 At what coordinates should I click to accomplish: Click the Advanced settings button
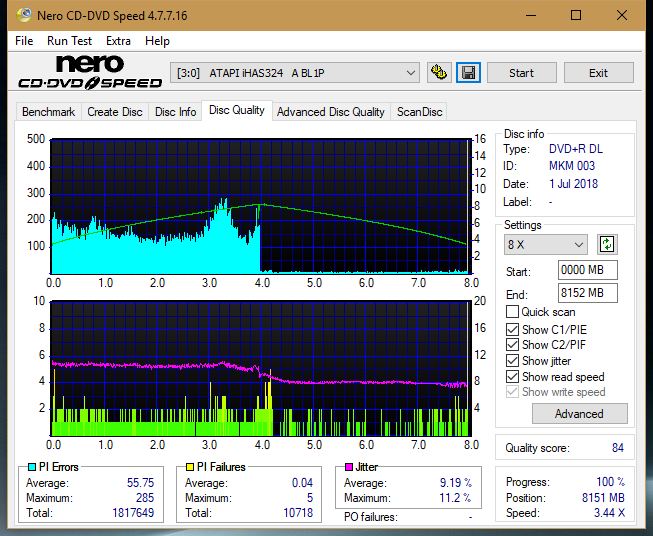[579, 414]
